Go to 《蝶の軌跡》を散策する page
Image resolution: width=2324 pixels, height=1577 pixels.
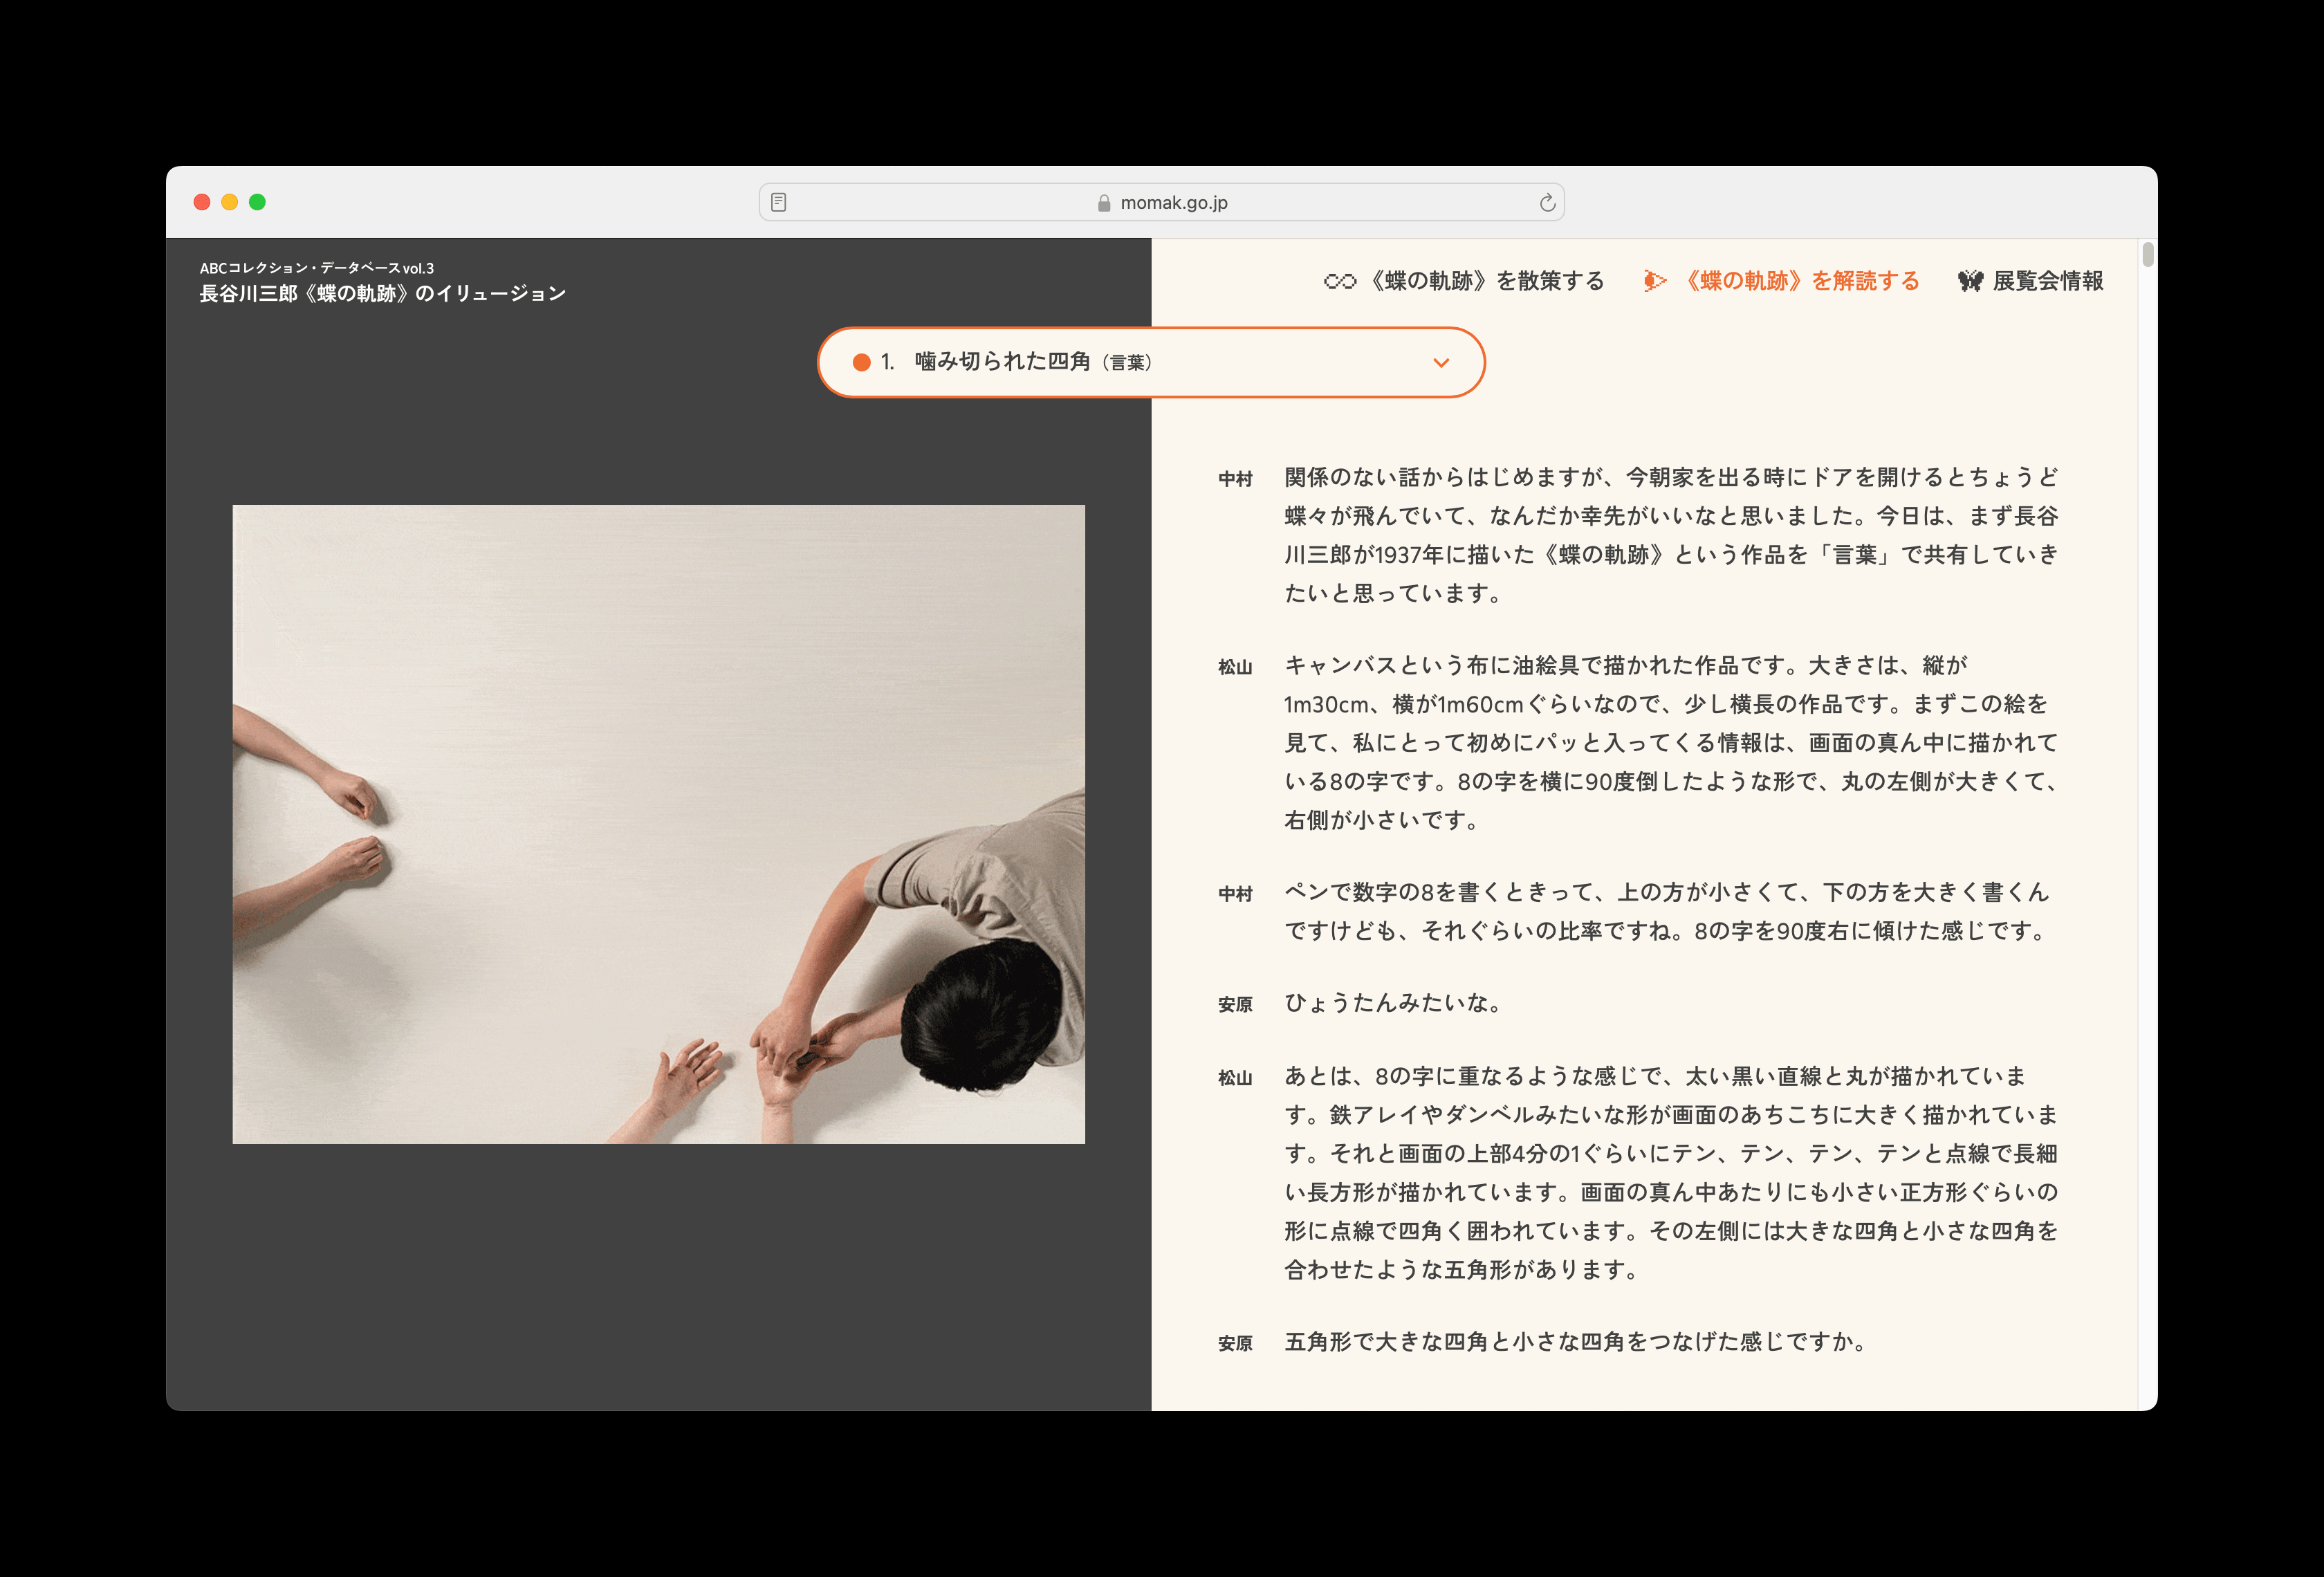pos(1484,281)
